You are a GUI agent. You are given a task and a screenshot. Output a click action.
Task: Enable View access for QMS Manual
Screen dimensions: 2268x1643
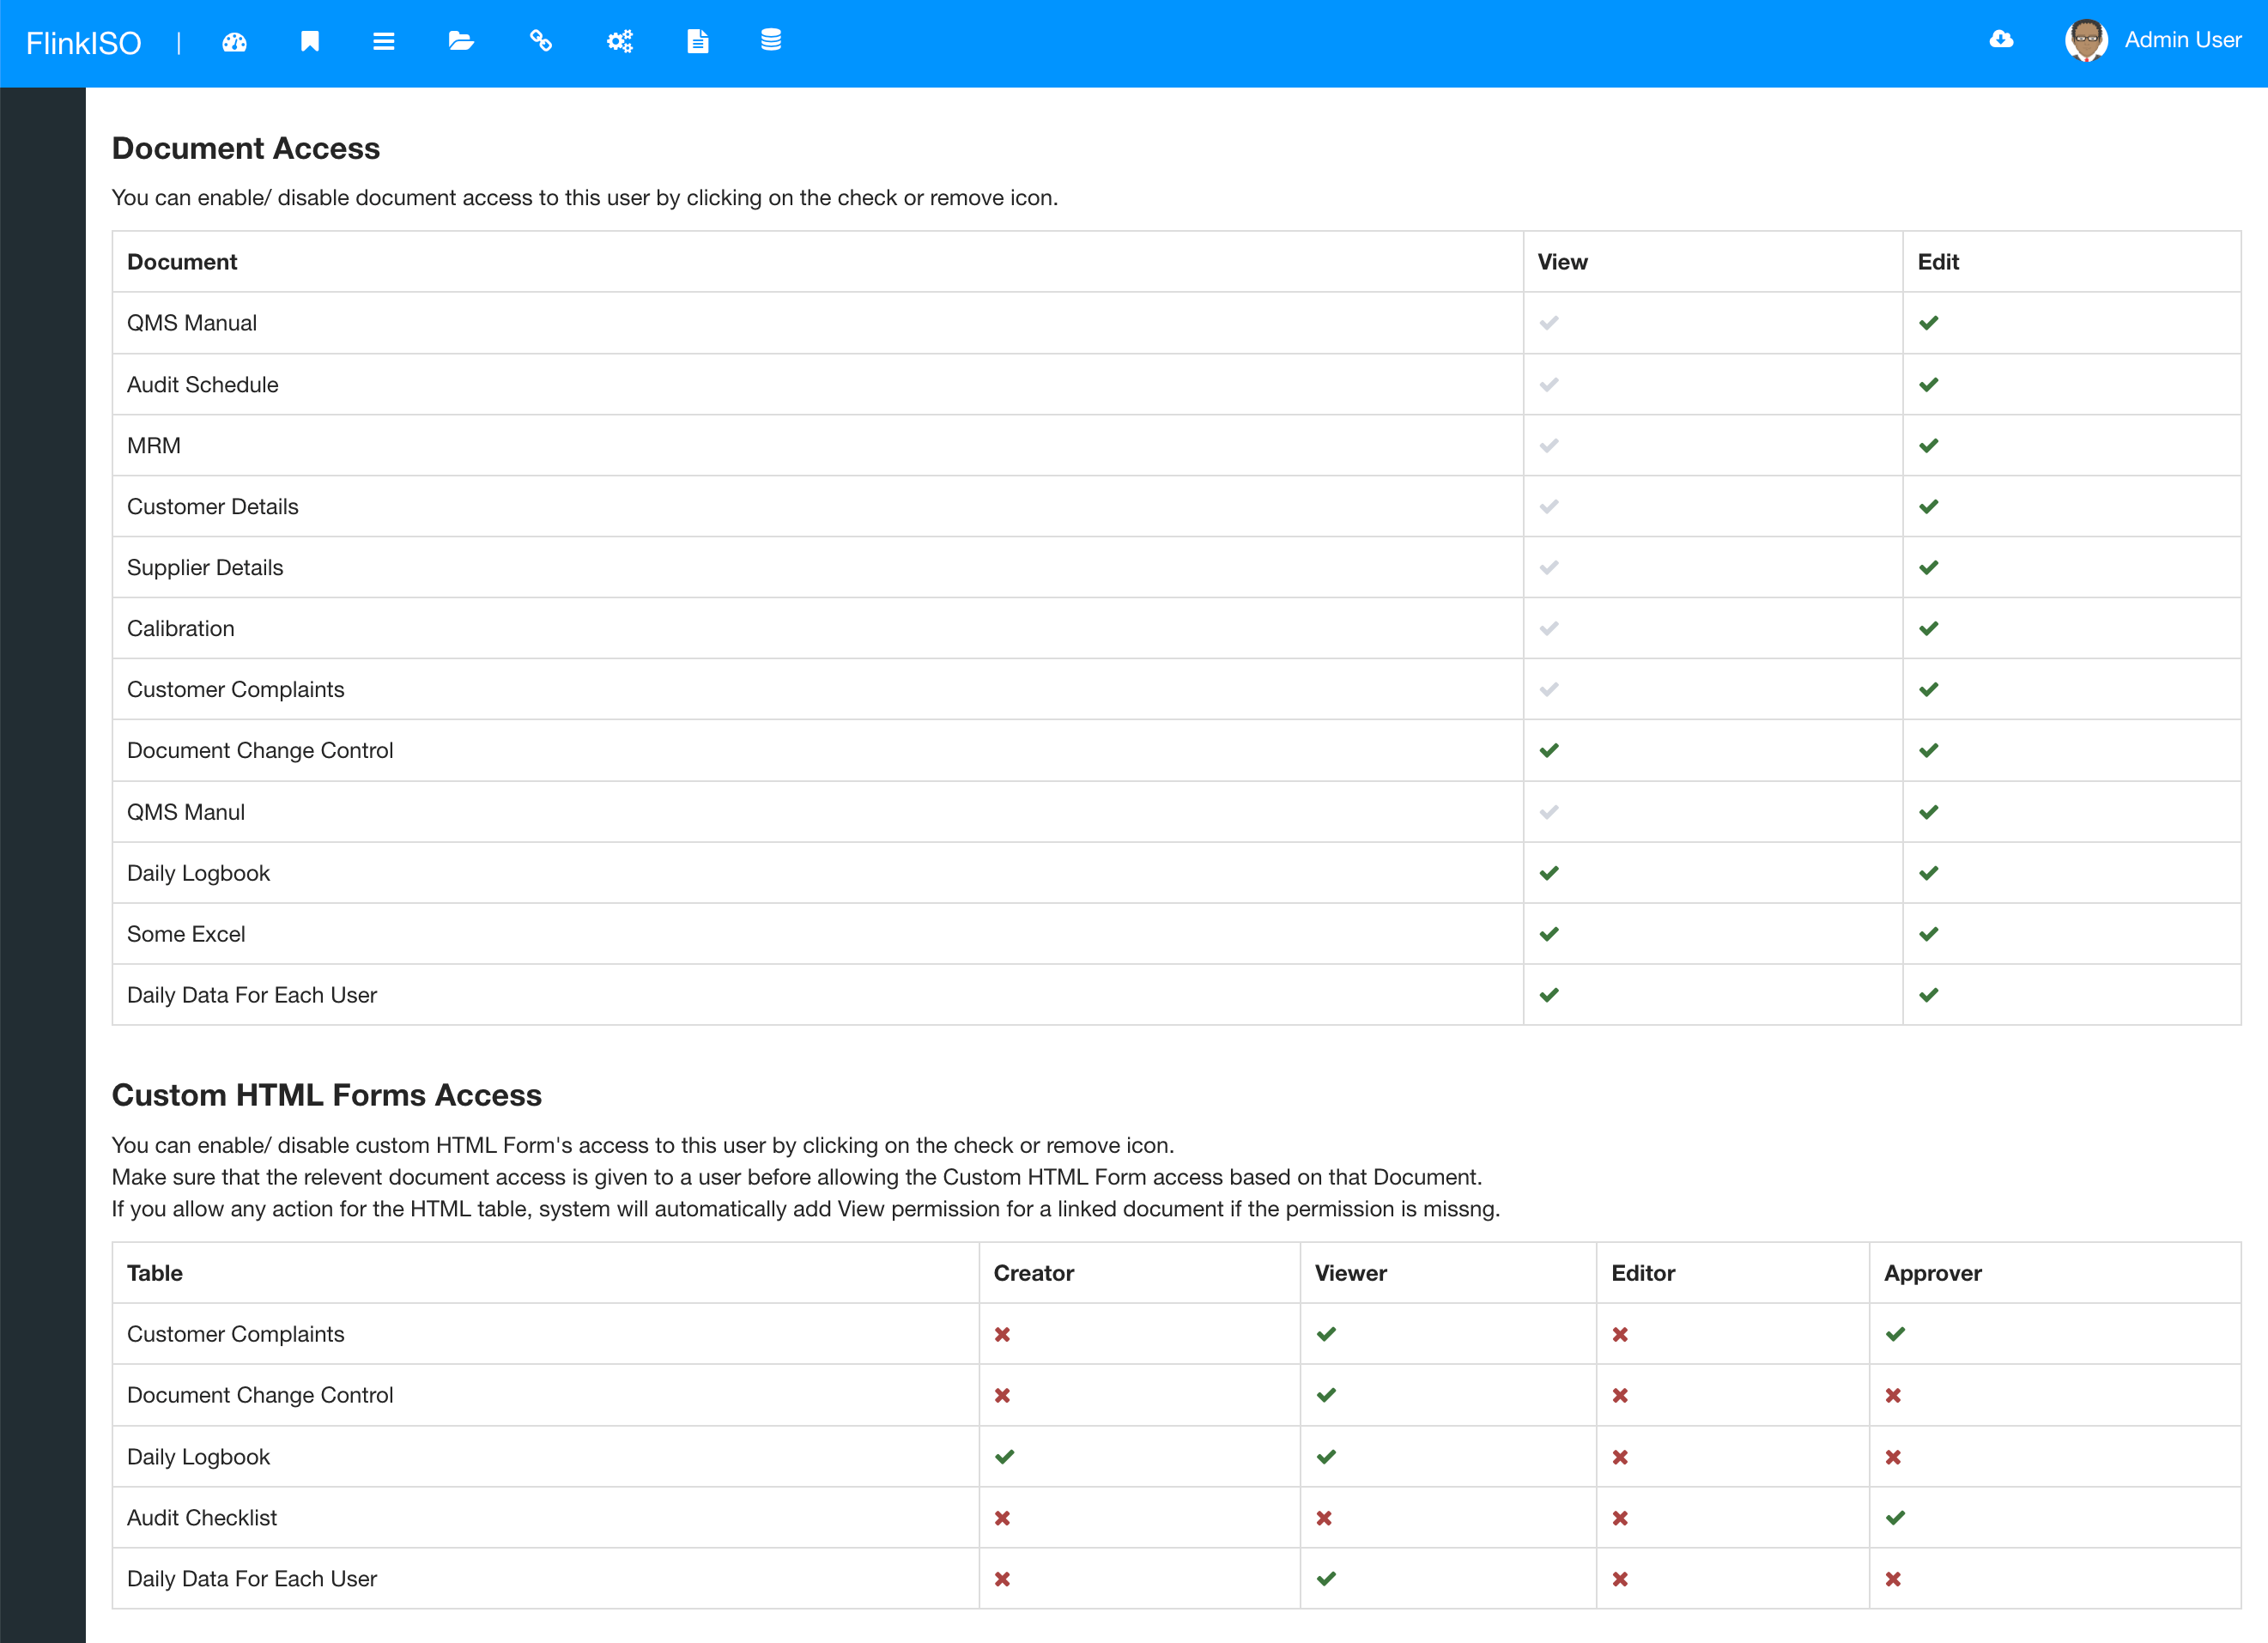point(1549,323)
